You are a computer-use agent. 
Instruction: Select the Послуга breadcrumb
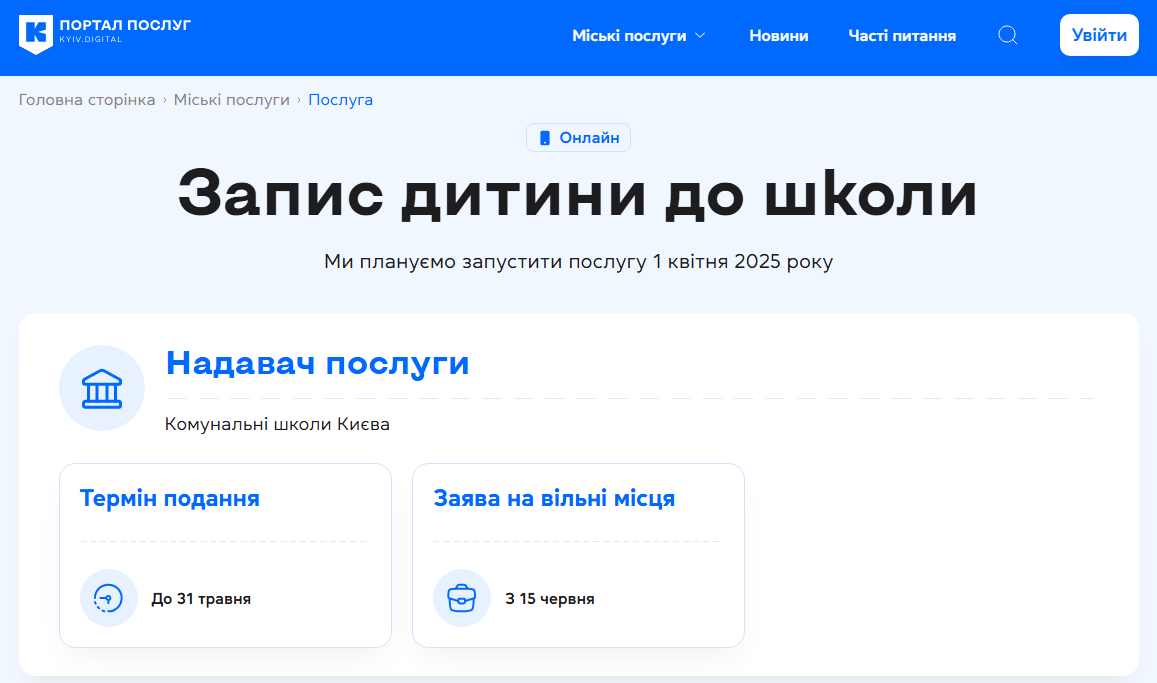(341, 99)
